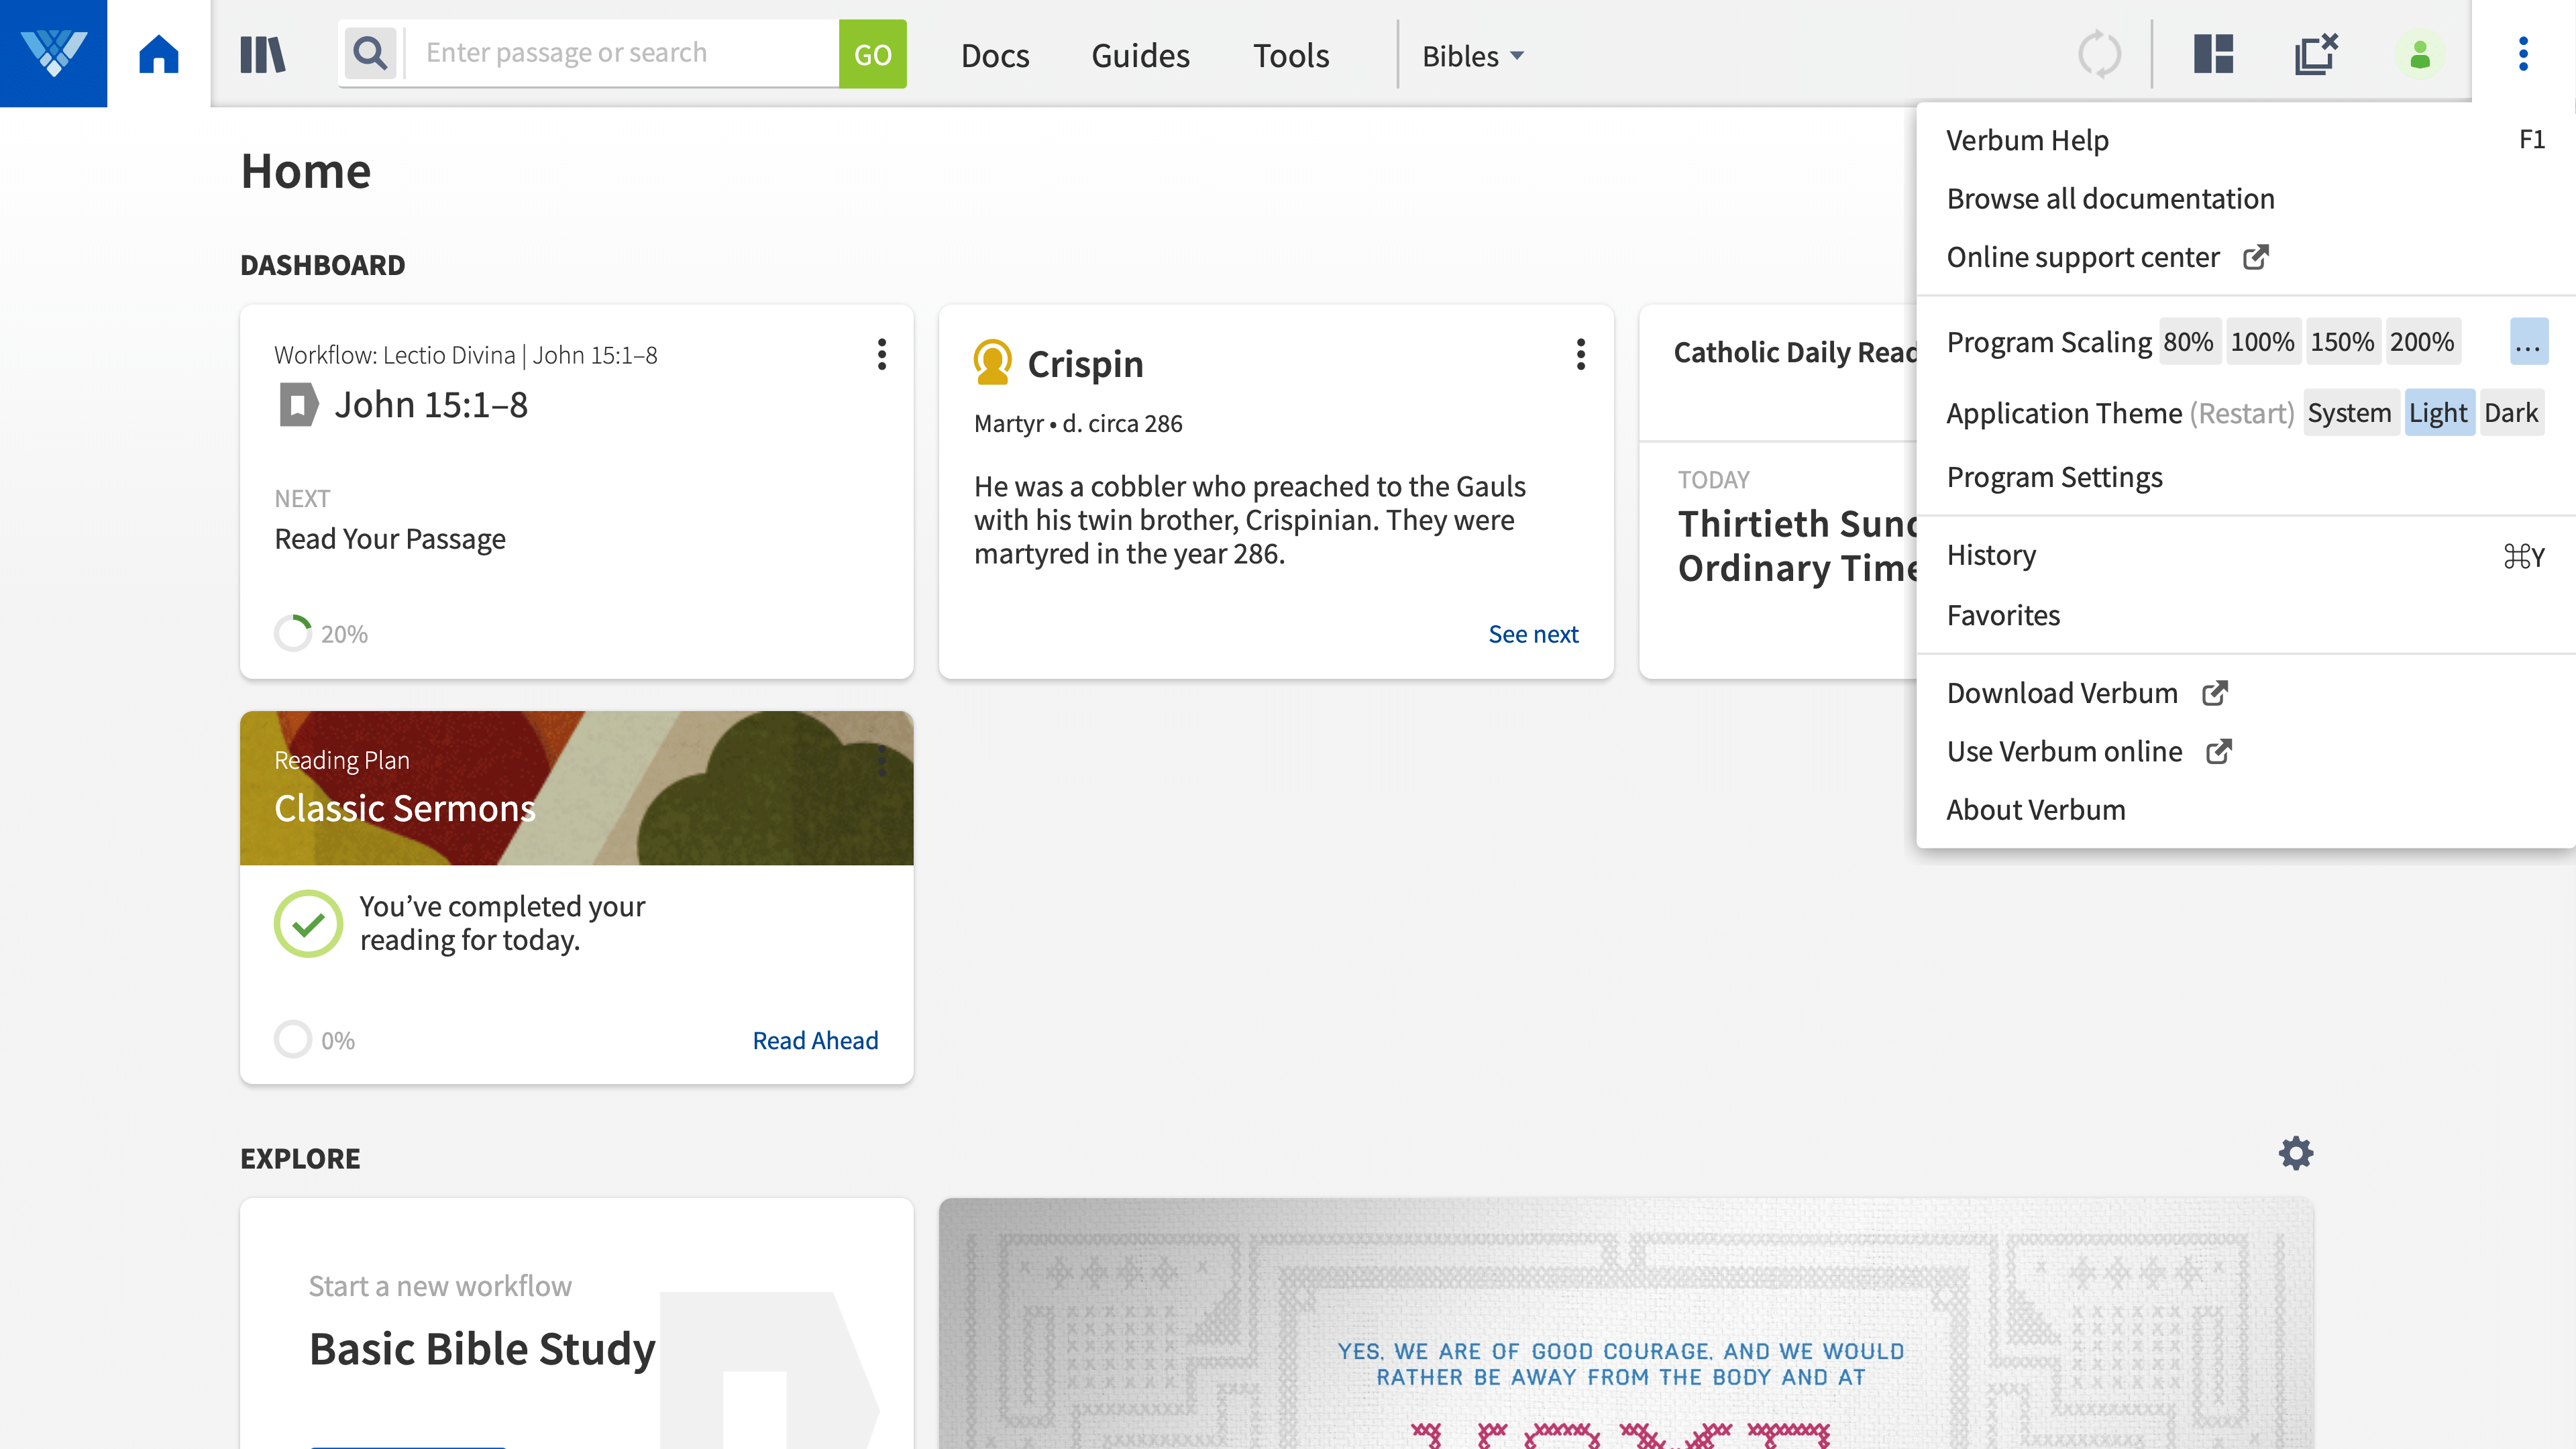2576x1449 pixels.
Task: Open John 15:1–8 workflow title
Action: 431,405
